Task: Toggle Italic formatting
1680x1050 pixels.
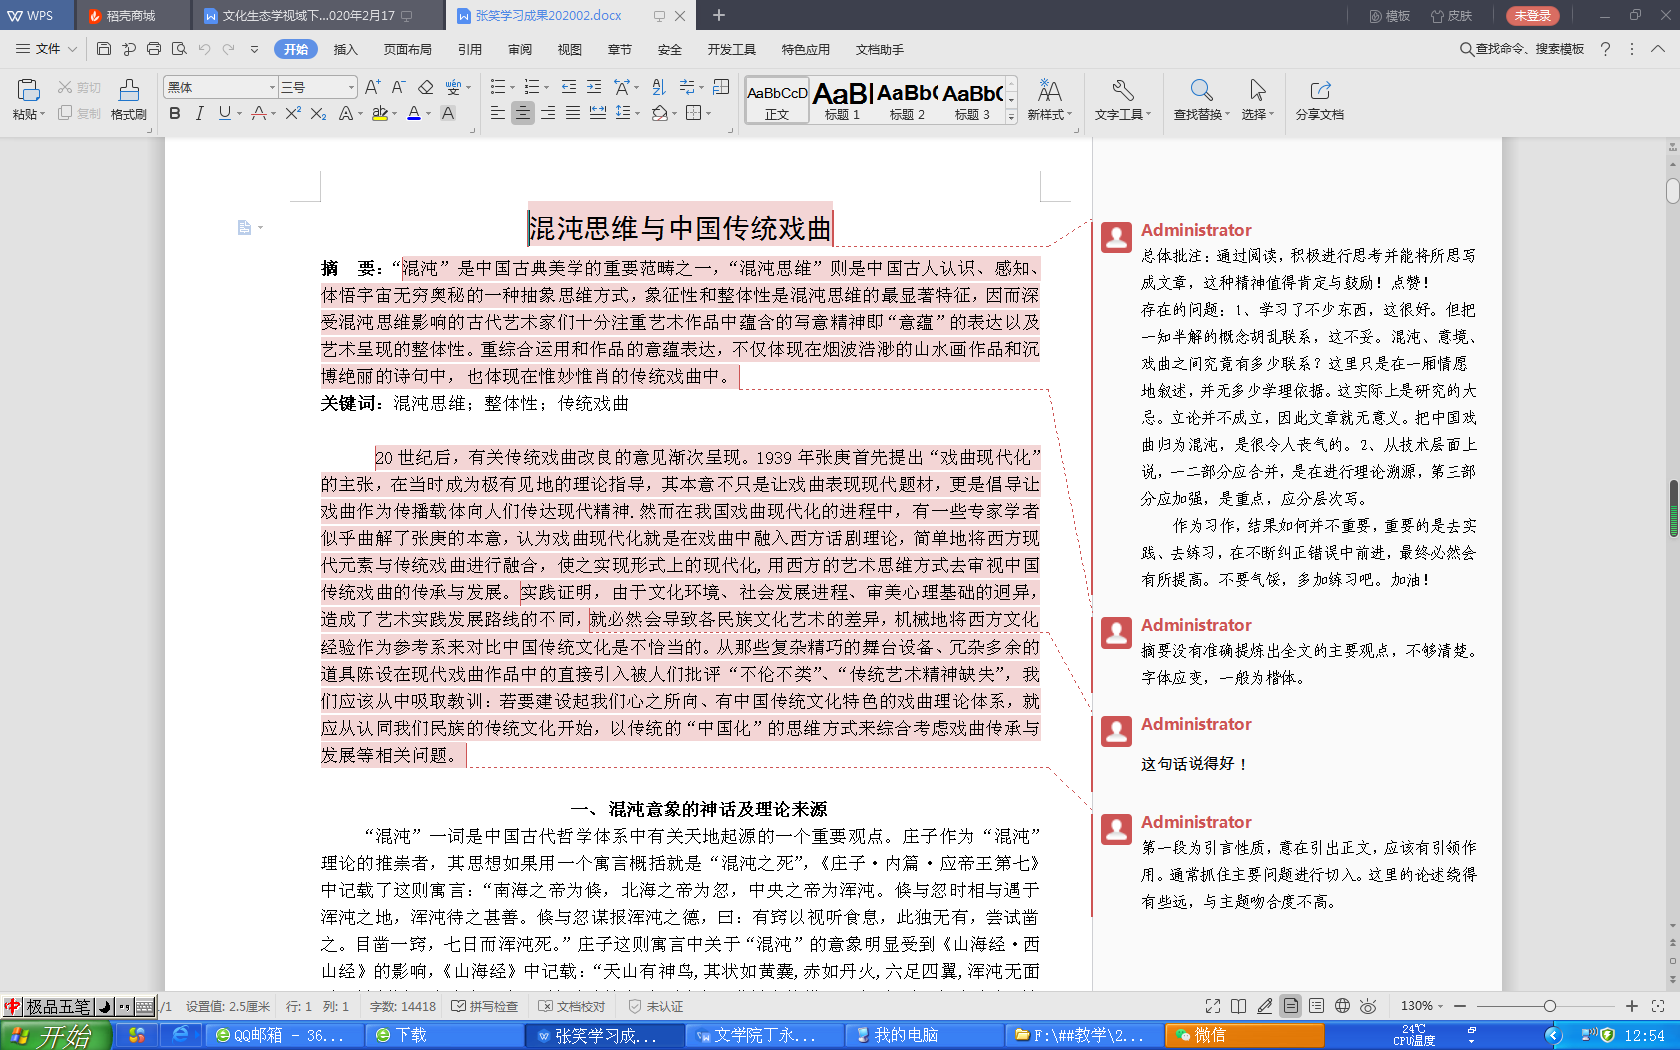Action: [x=199, y=113]
